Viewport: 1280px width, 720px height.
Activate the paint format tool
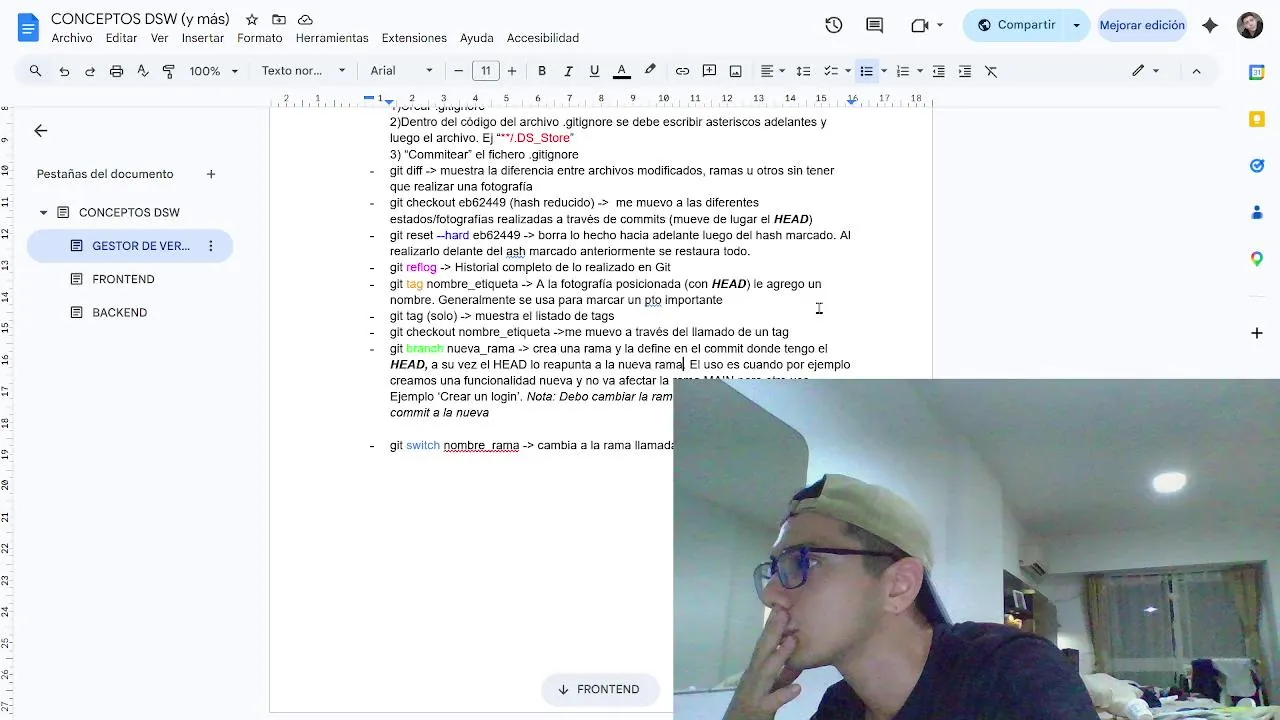[168, 71]
